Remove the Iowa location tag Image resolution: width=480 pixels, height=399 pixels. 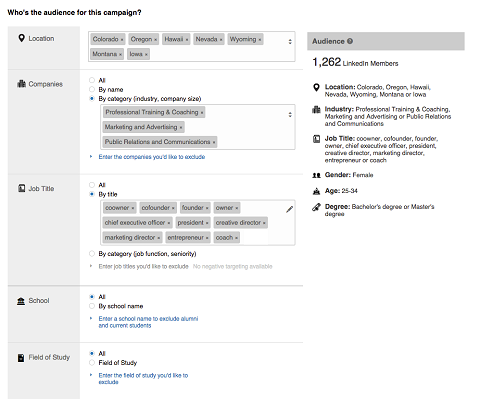pos(146,54)
